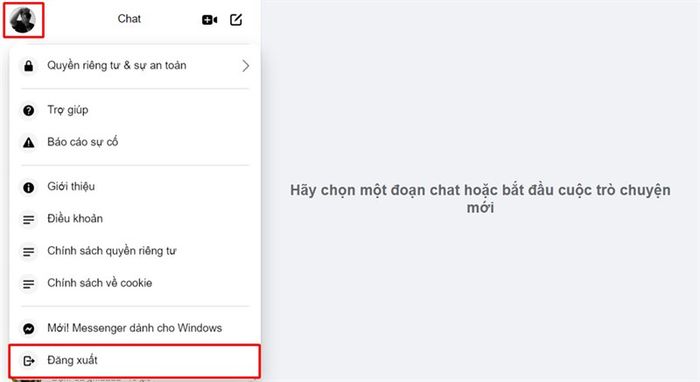700x382 pixels.
Task: Compose a new message with pencil icon
Action: coord(236,20)
